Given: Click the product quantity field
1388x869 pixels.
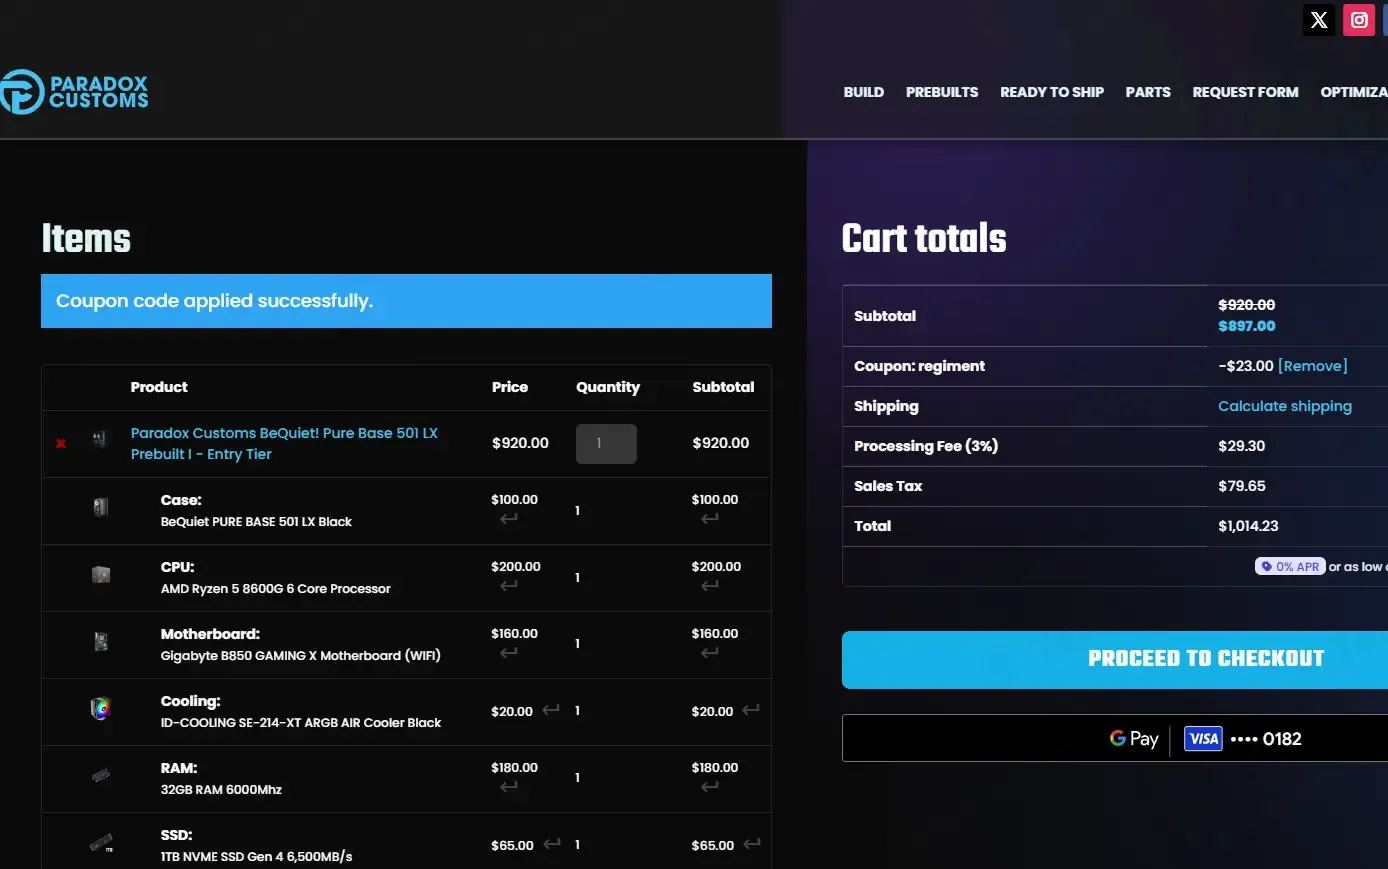Looking at the screenshot, I should pyautogui.click(x=606, y=444).
